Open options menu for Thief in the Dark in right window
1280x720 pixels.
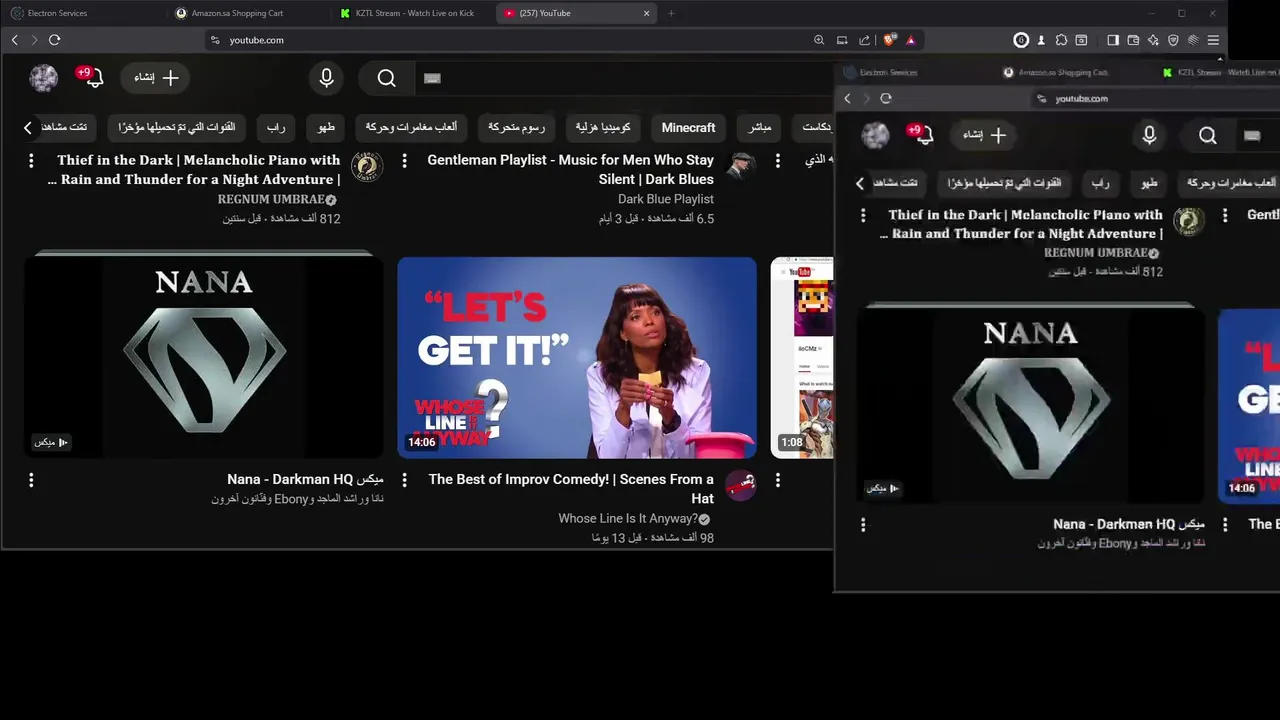pyautogui.click(x=863, y=215)
